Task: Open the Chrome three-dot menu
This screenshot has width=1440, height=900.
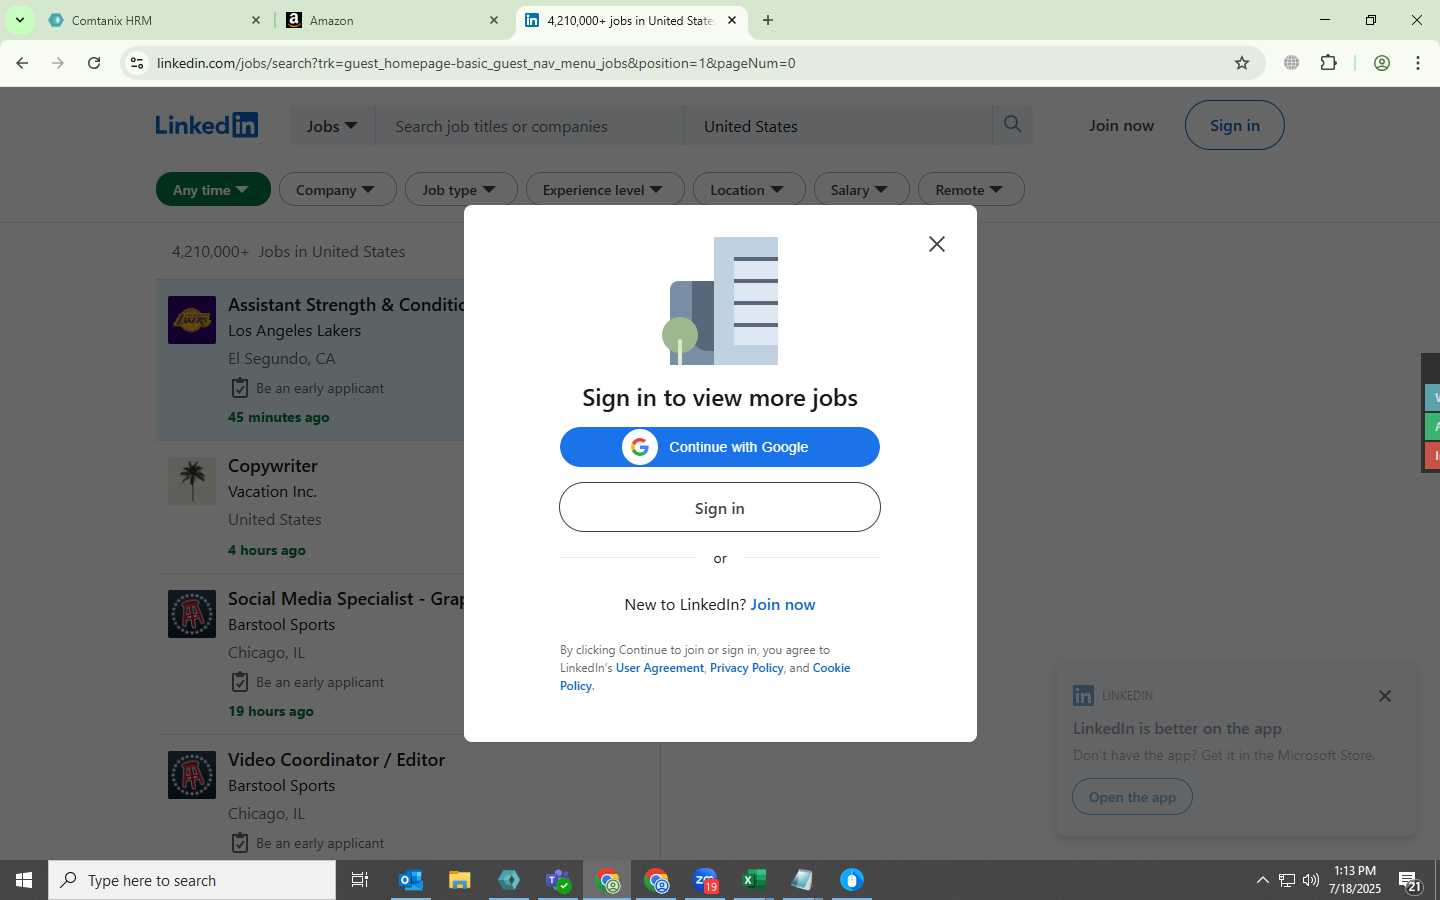Action: pyautogui.click(x=1418, y=63)
